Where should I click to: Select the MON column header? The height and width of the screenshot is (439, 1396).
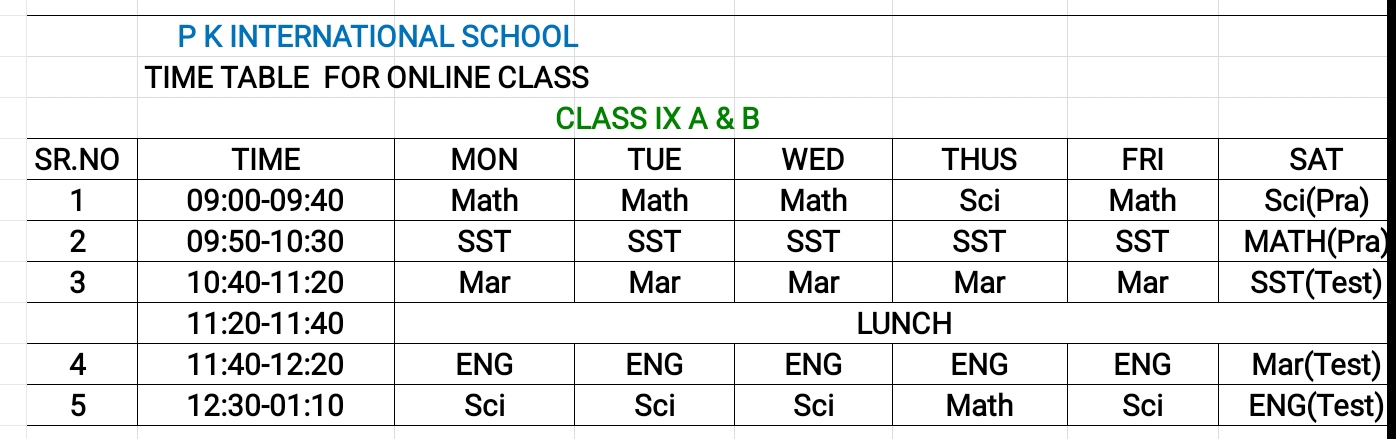484,160
